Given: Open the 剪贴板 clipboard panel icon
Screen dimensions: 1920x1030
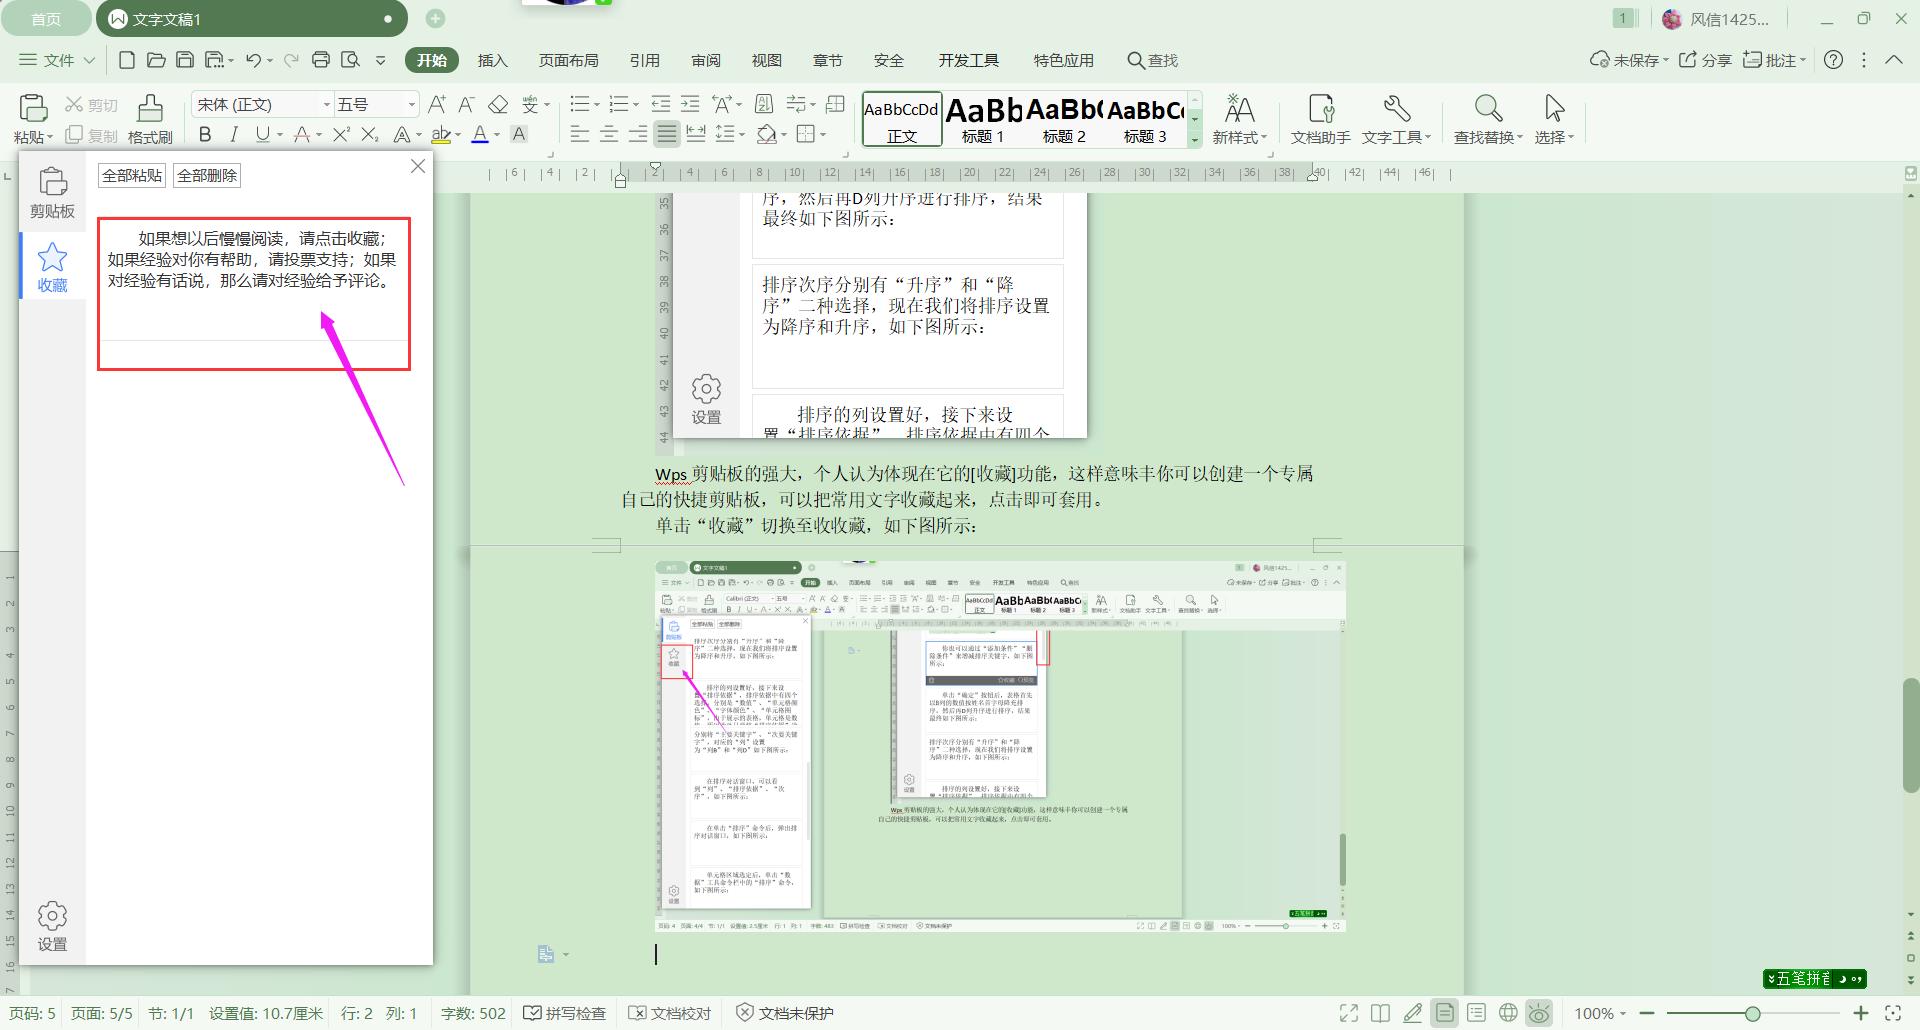Looking at the screenshot, I should tap(52, 192).
